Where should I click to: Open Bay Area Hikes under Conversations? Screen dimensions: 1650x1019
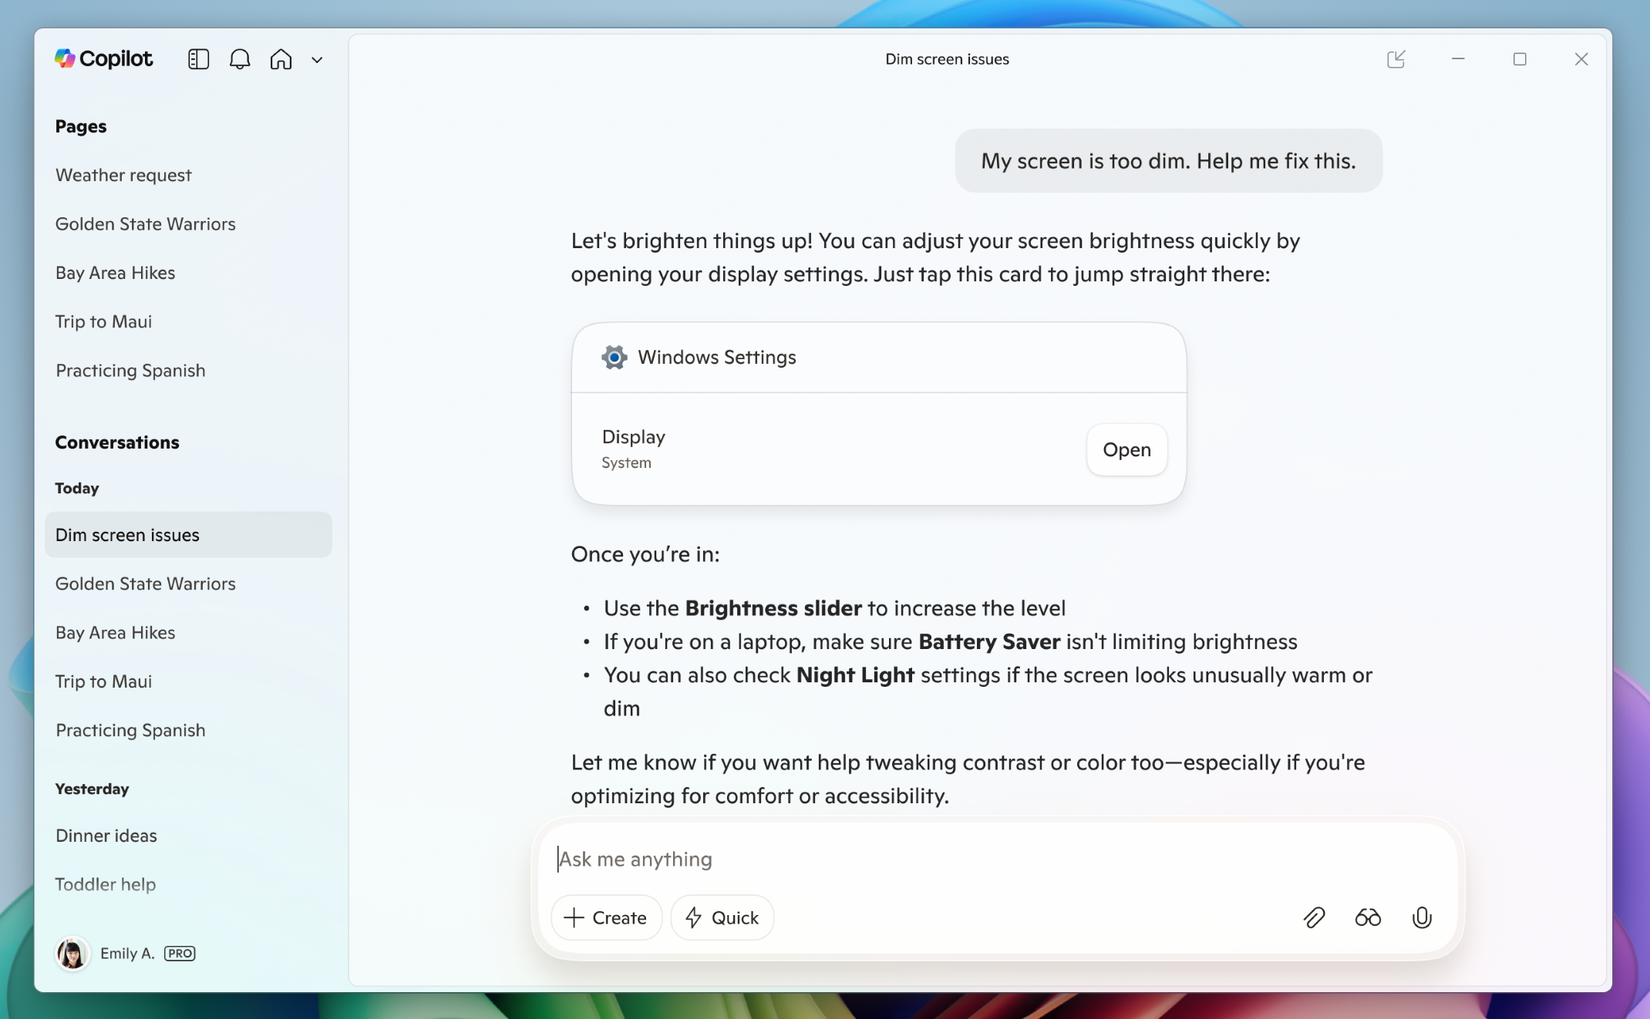coord(115,633)
